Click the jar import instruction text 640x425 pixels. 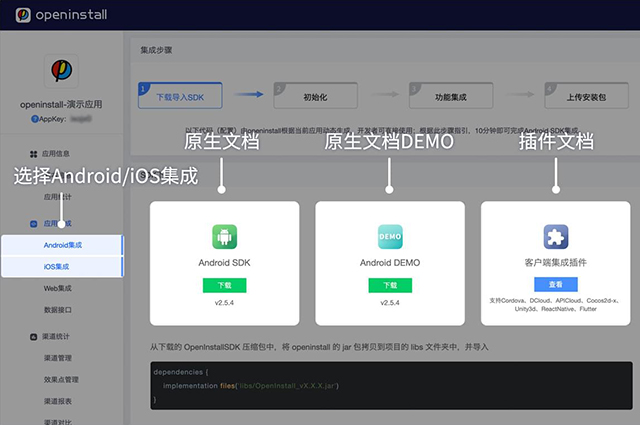(x=319, y=347)
